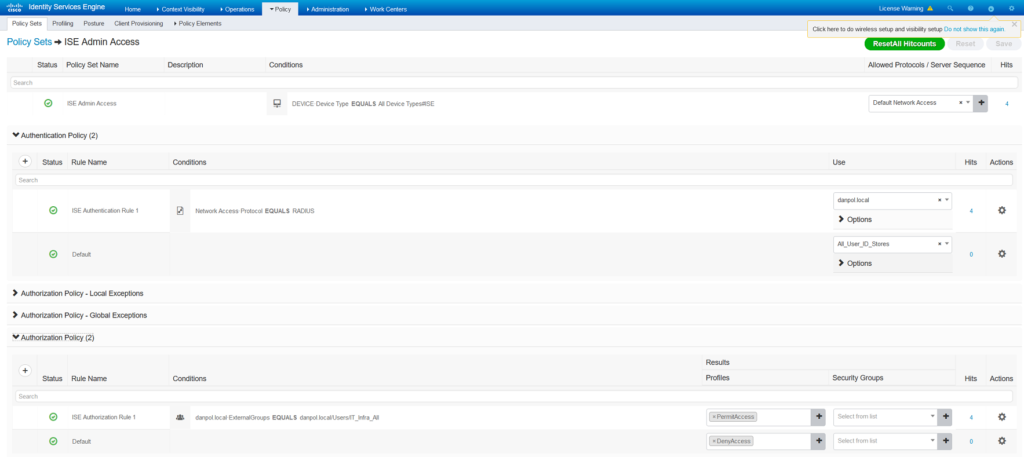Open the Work Centers menu
The image size is (1024, 457).
385,9
